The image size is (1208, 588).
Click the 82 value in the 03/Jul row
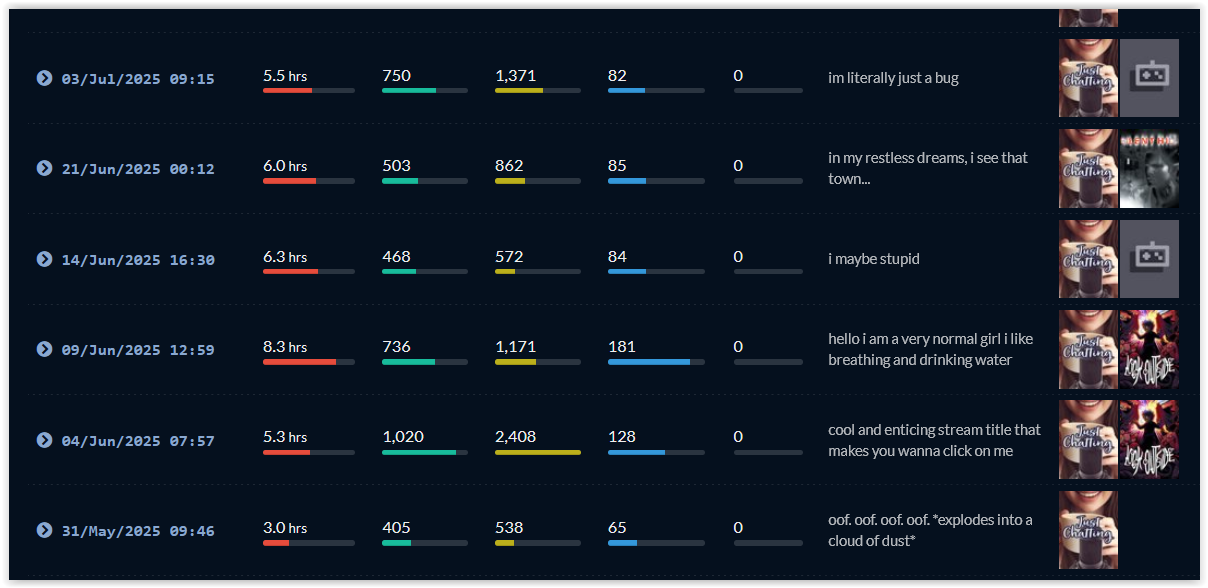point(617,76)
